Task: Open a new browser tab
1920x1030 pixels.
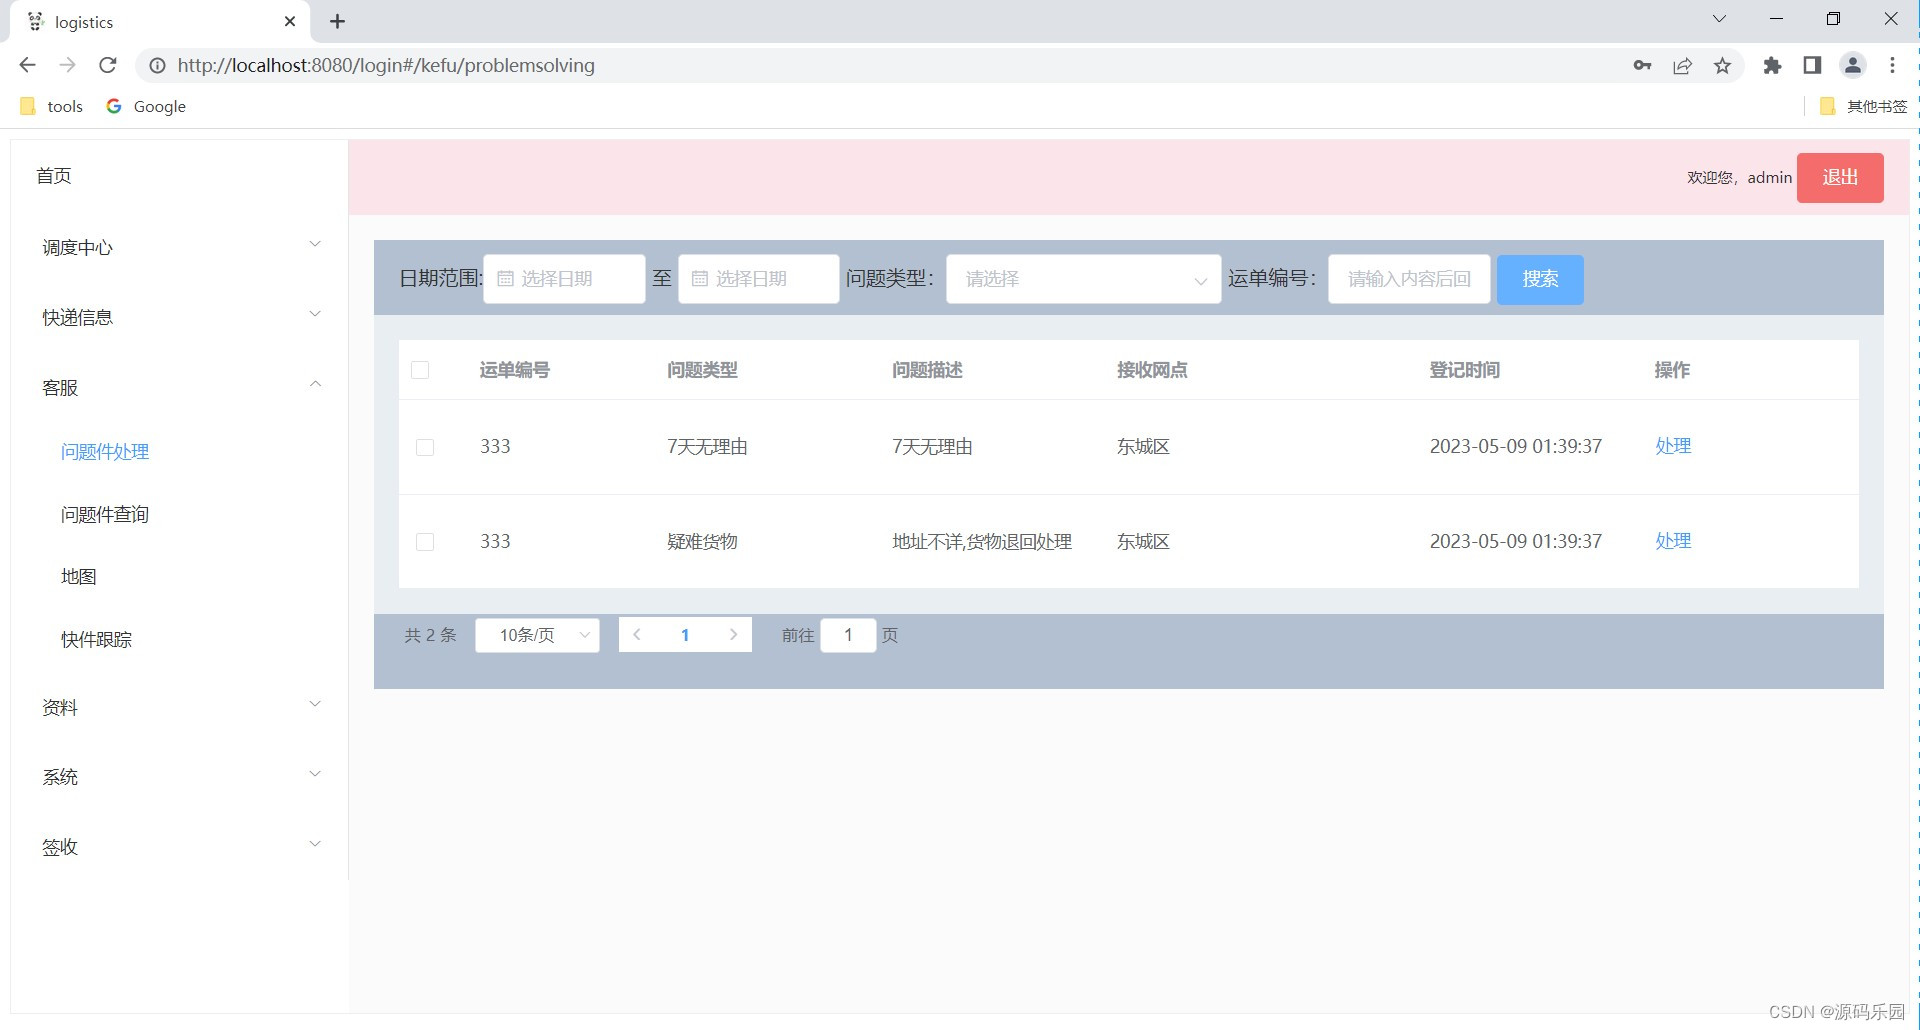Action: click(x=337, y=21)
